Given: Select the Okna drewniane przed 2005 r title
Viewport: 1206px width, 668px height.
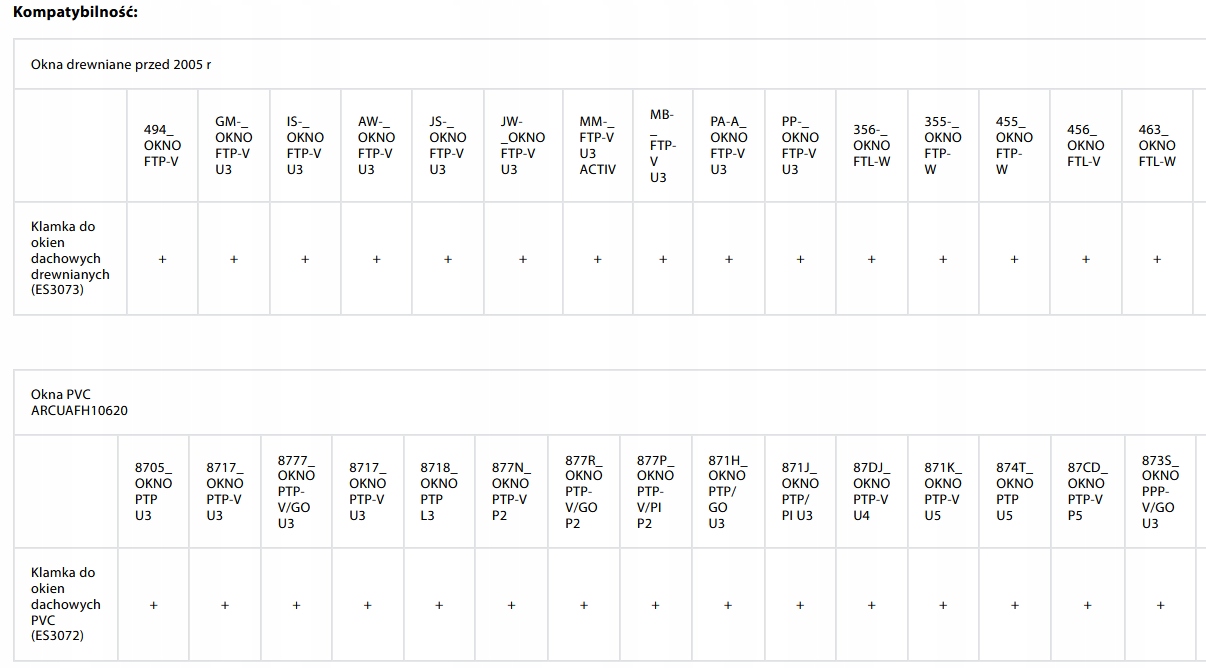Looking at the screenshot, I should (121, 64).
